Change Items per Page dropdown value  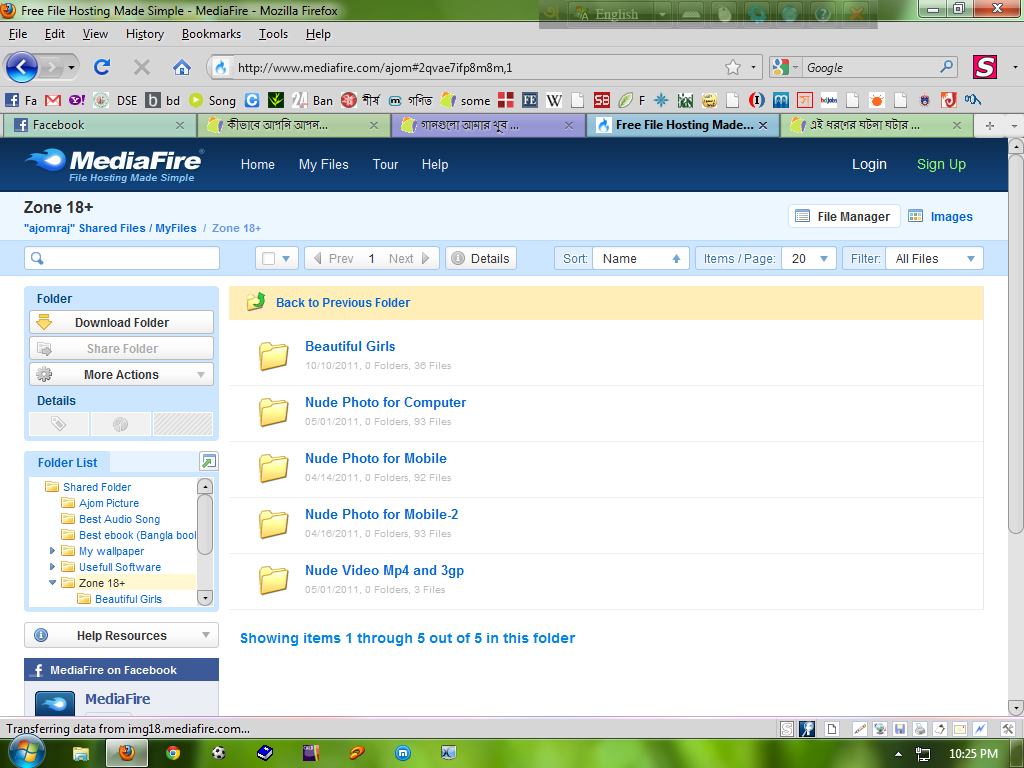808,258
